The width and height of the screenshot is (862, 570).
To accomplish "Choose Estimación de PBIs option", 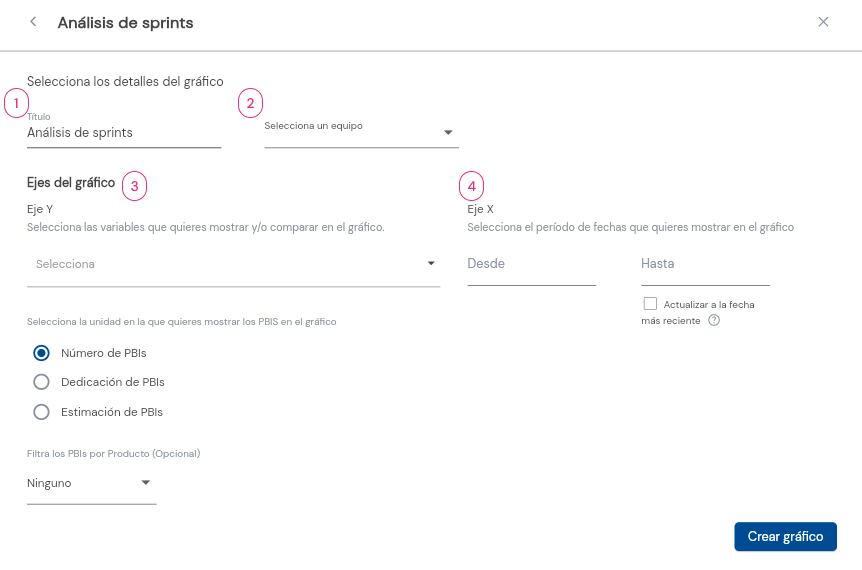I will tap(41, 412).
